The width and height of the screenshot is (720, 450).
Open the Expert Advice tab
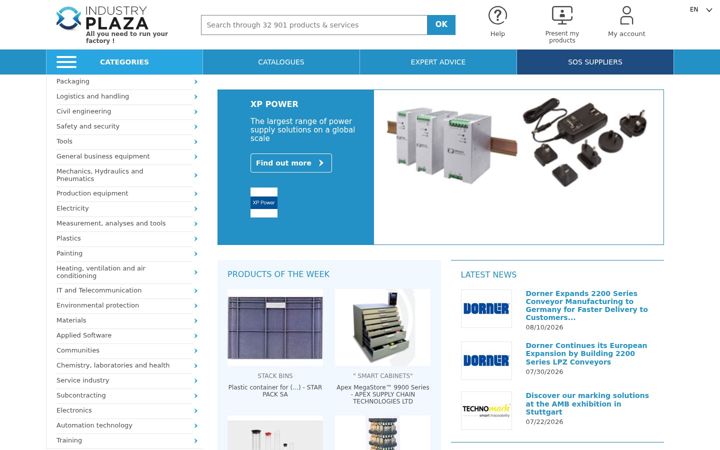click(x=438, y=62)
